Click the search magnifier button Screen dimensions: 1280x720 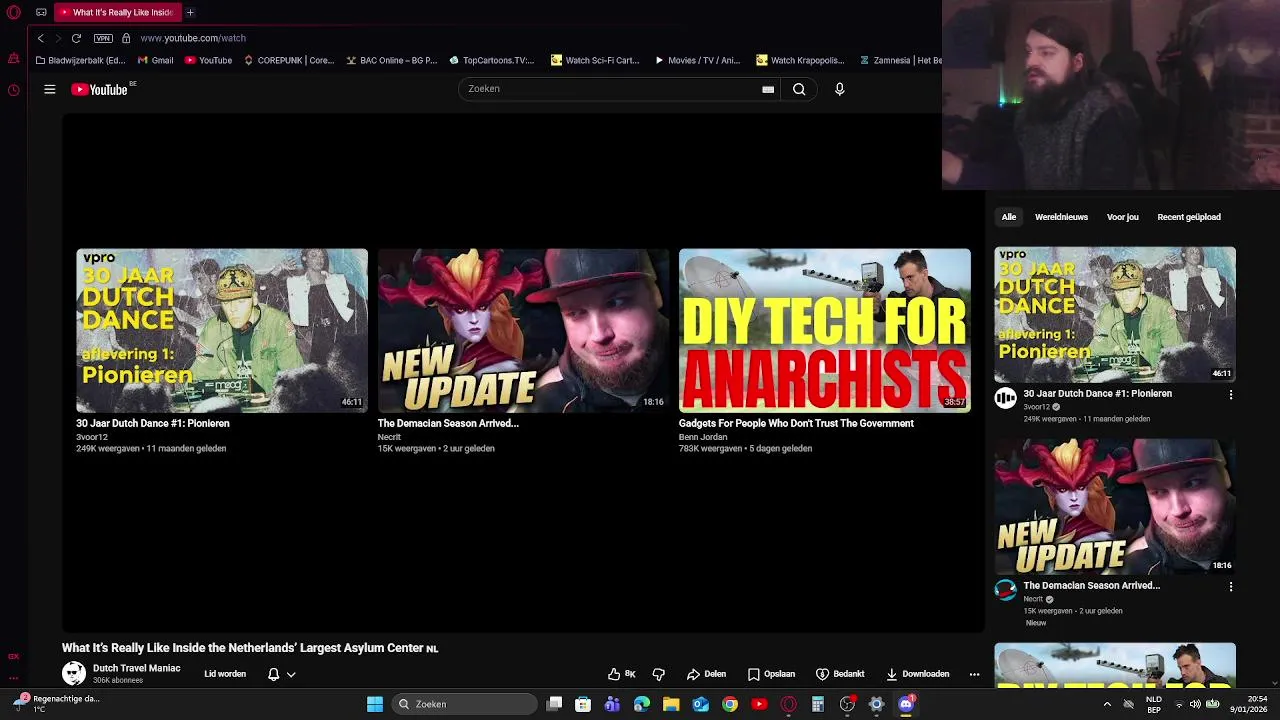799,89
